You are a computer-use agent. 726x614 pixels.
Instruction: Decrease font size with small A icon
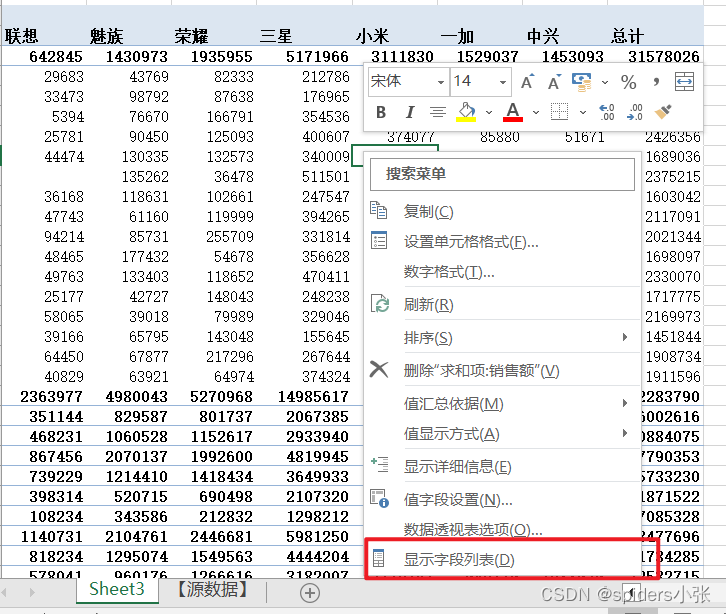pos(554,82)
